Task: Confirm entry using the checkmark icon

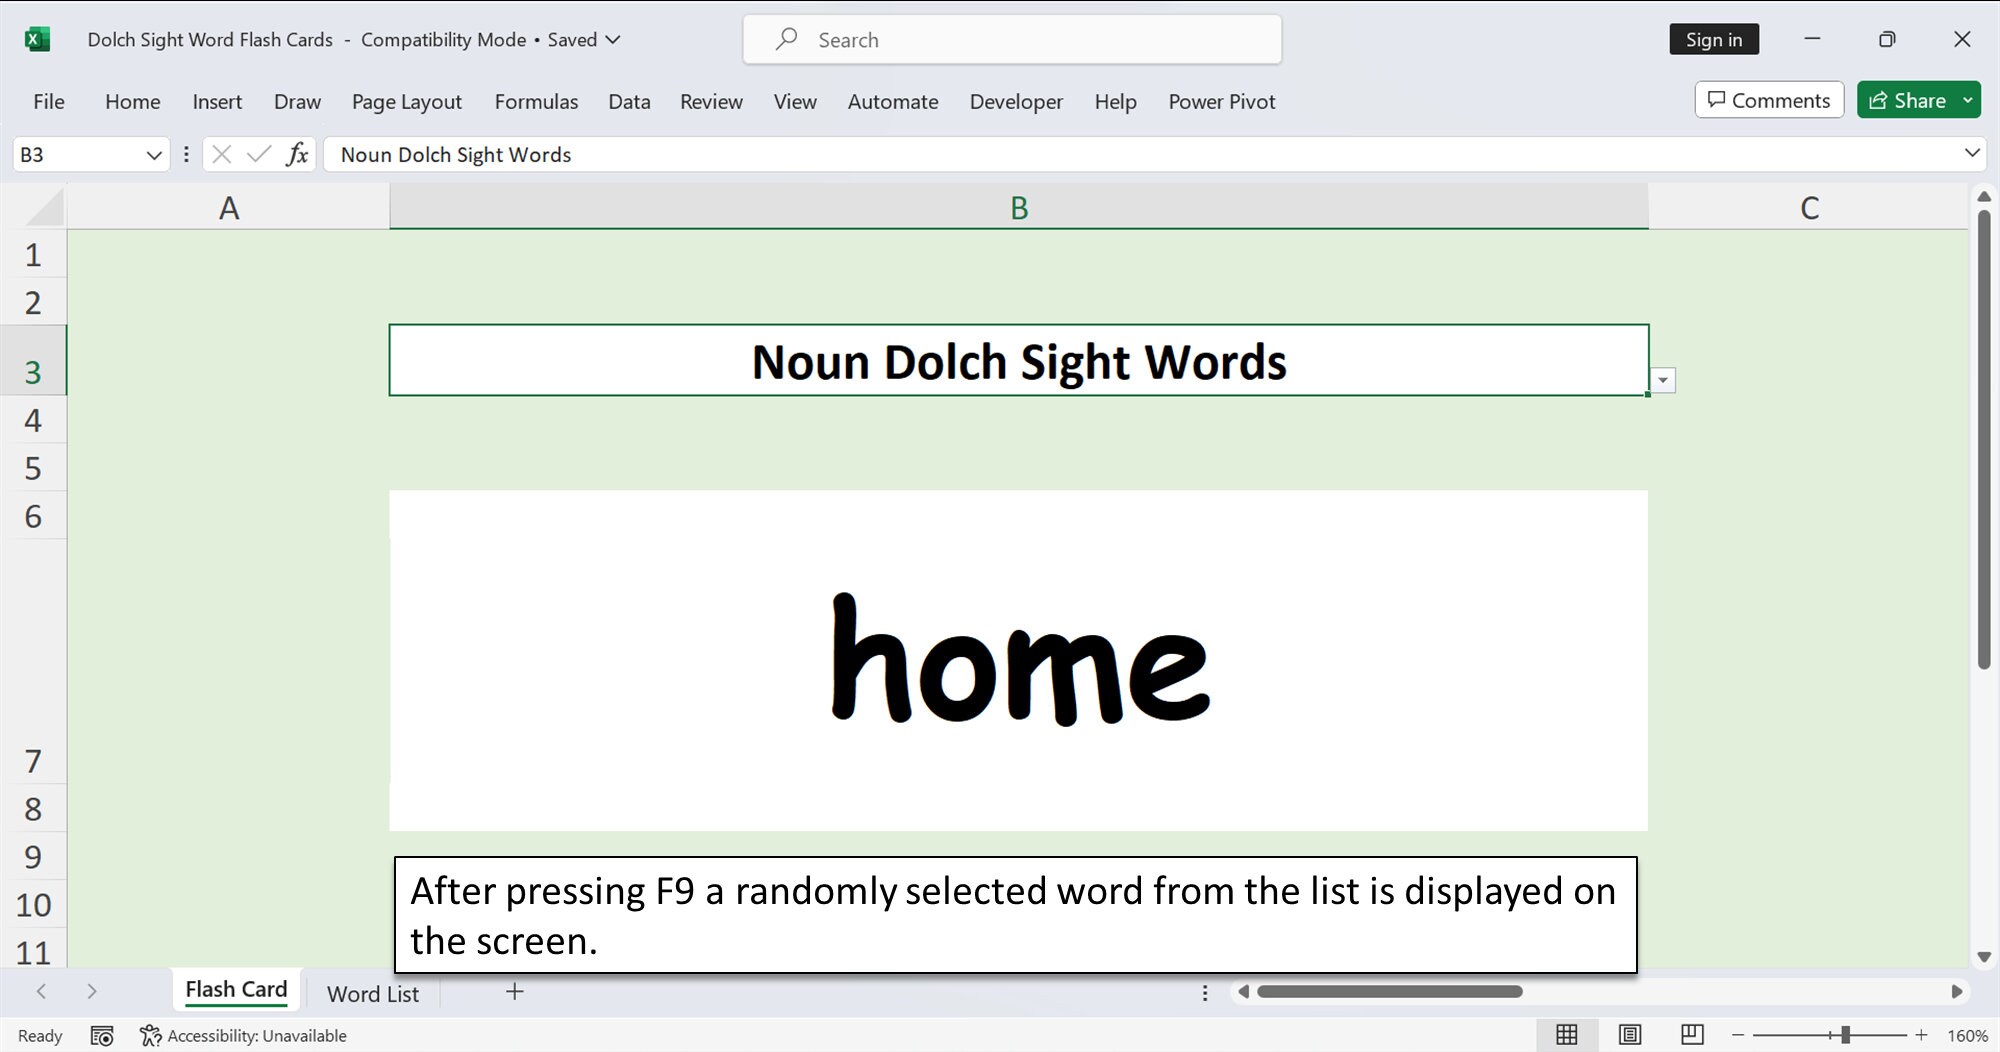Action: click(258, 154)
